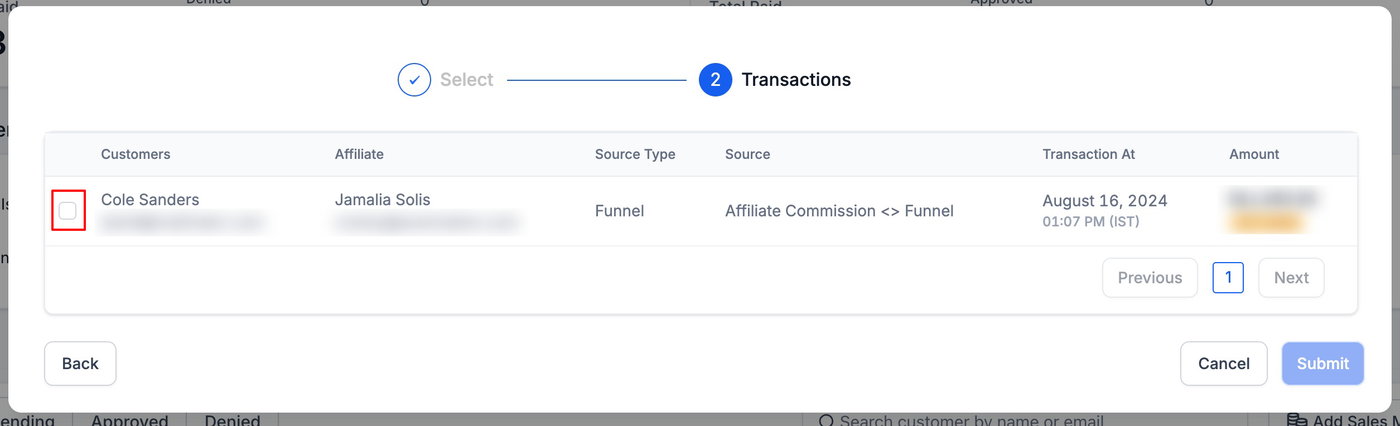Go back to the Select step label
The height and width of the screenshot is (426, 1400).
tap(466, 80)
